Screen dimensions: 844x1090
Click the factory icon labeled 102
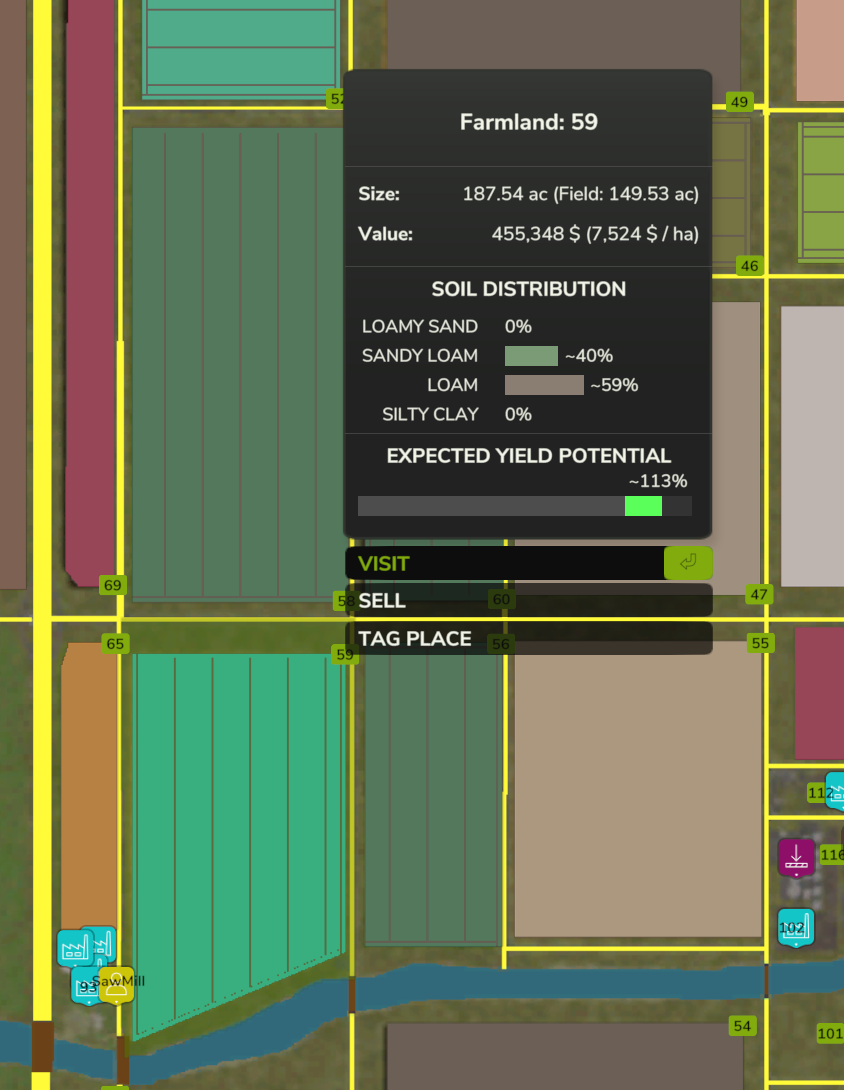point(795,927)
